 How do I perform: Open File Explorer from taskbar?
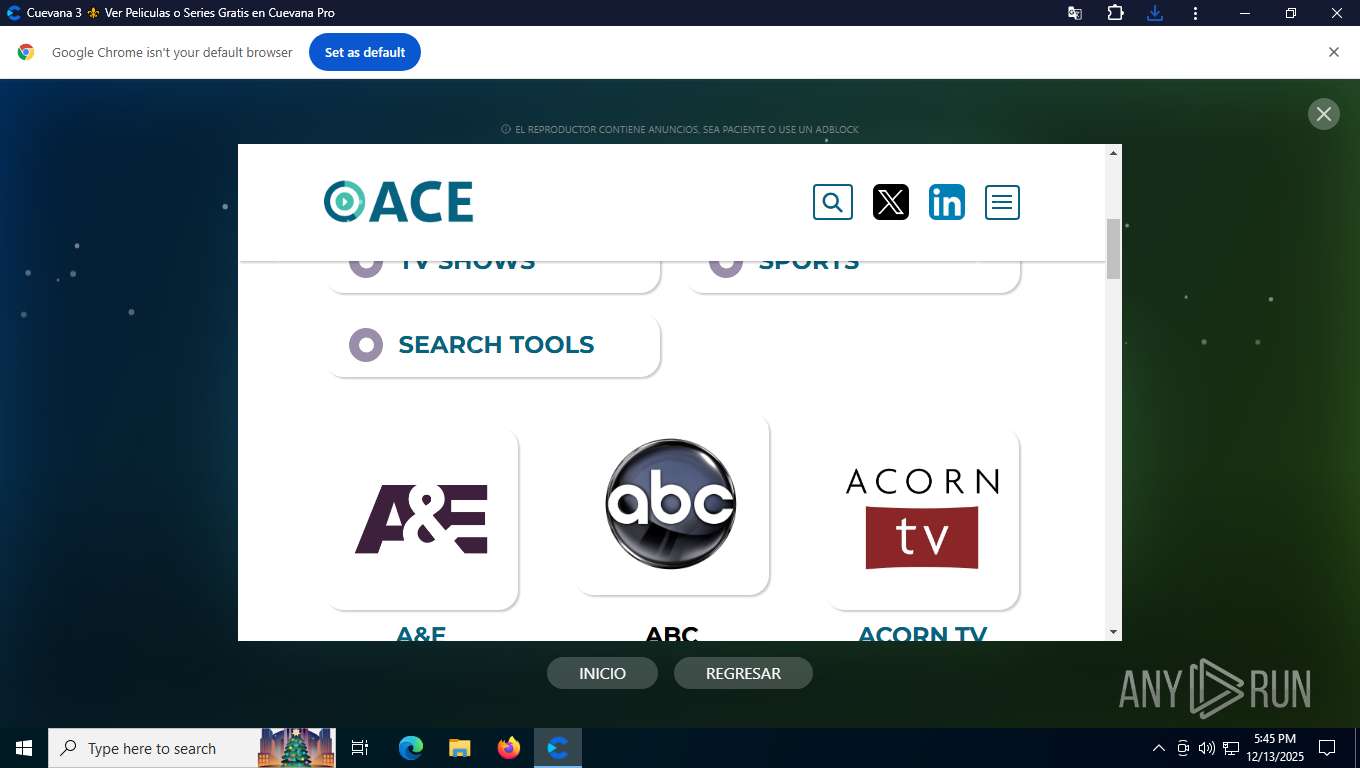[x=460, y=748]
